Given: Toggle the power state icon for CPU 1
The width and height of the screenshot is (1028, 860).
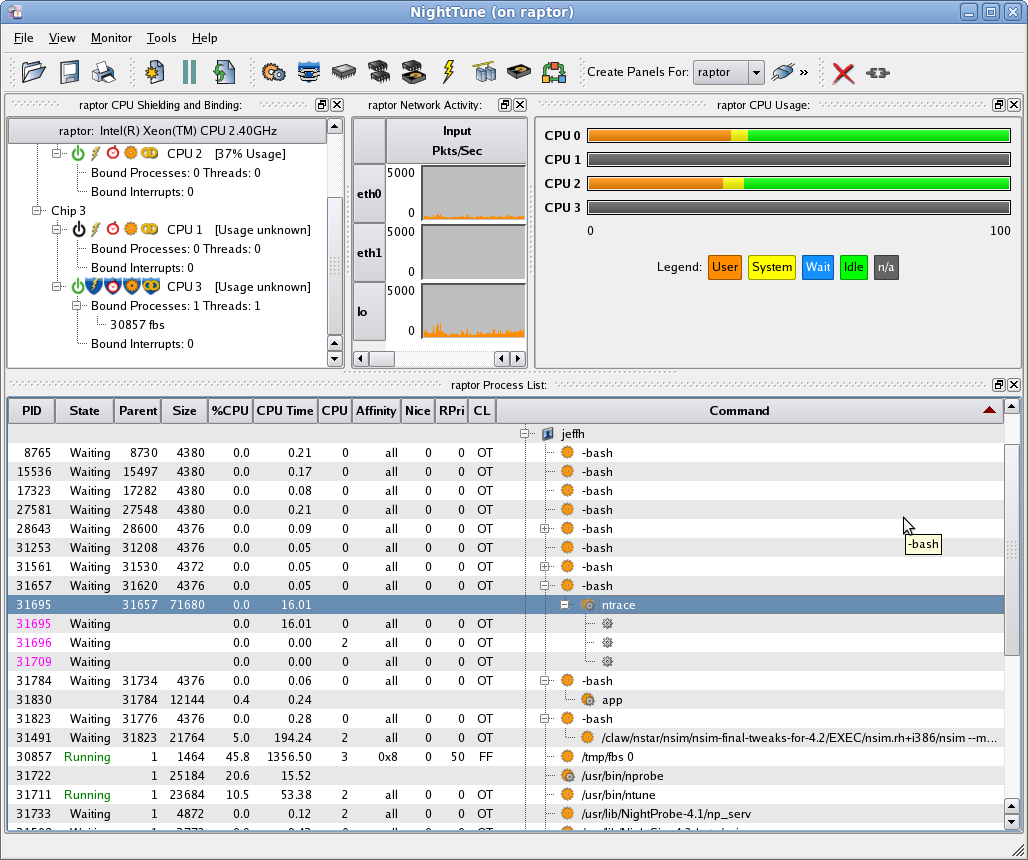Looking at the screenshot, I should [x=78, y=230].
